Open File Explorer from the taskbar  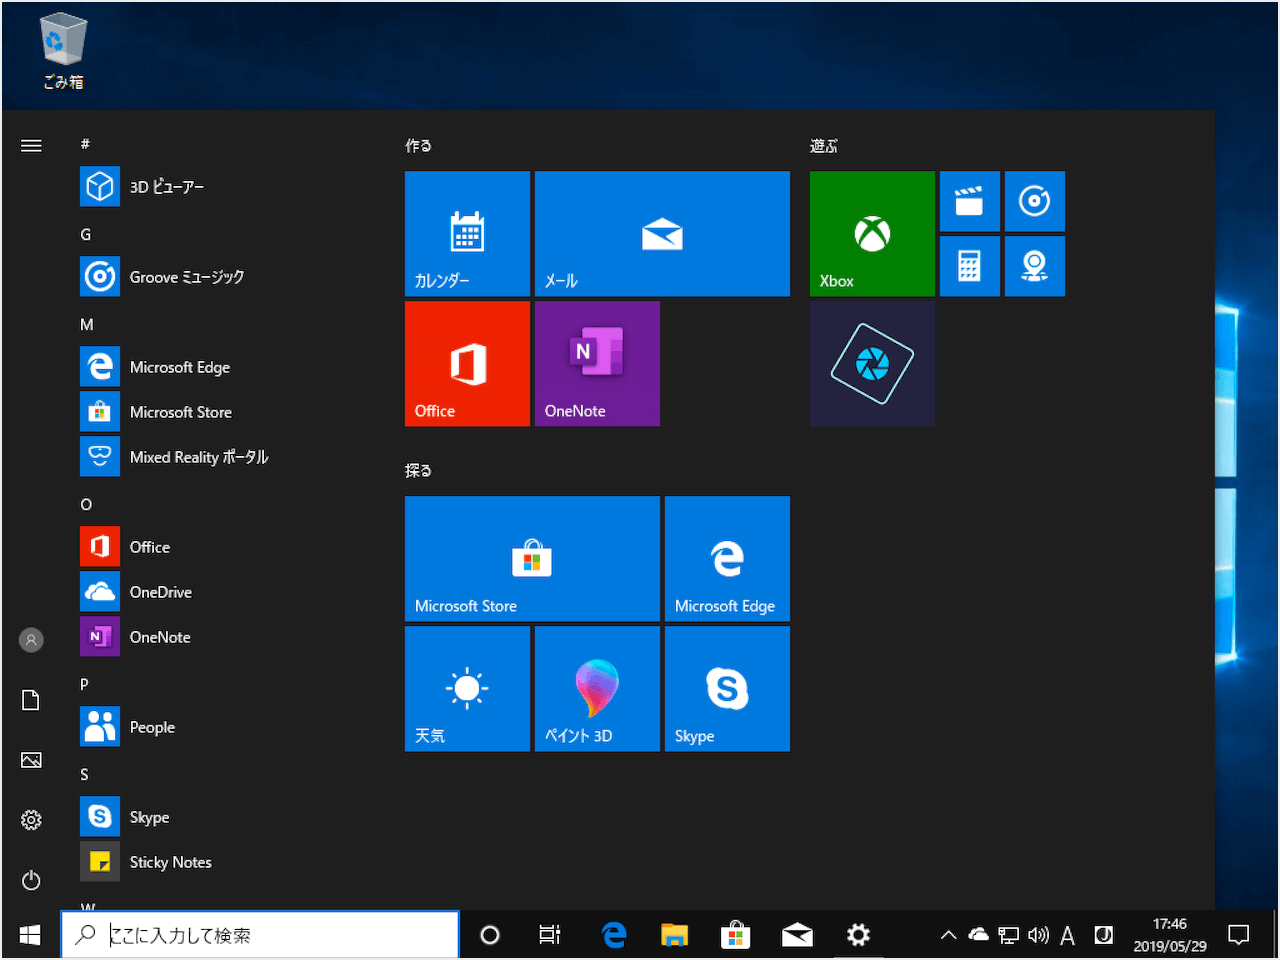[675, 935]
